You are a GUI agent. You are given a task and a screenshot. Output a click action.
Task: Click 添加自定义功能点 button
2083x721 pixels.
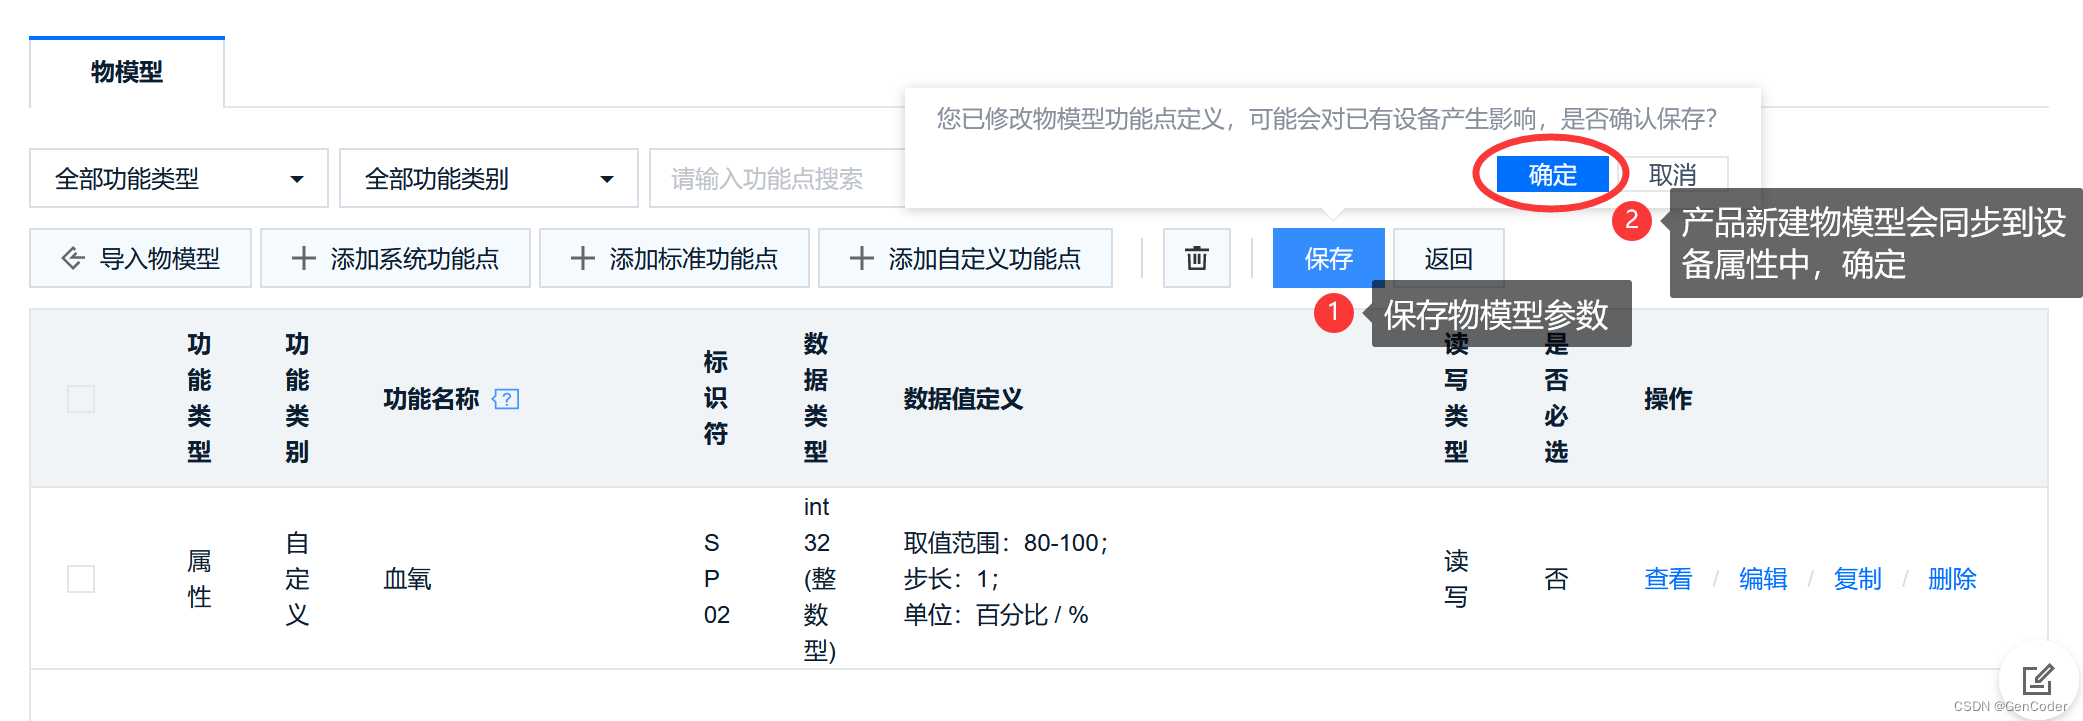965,258
